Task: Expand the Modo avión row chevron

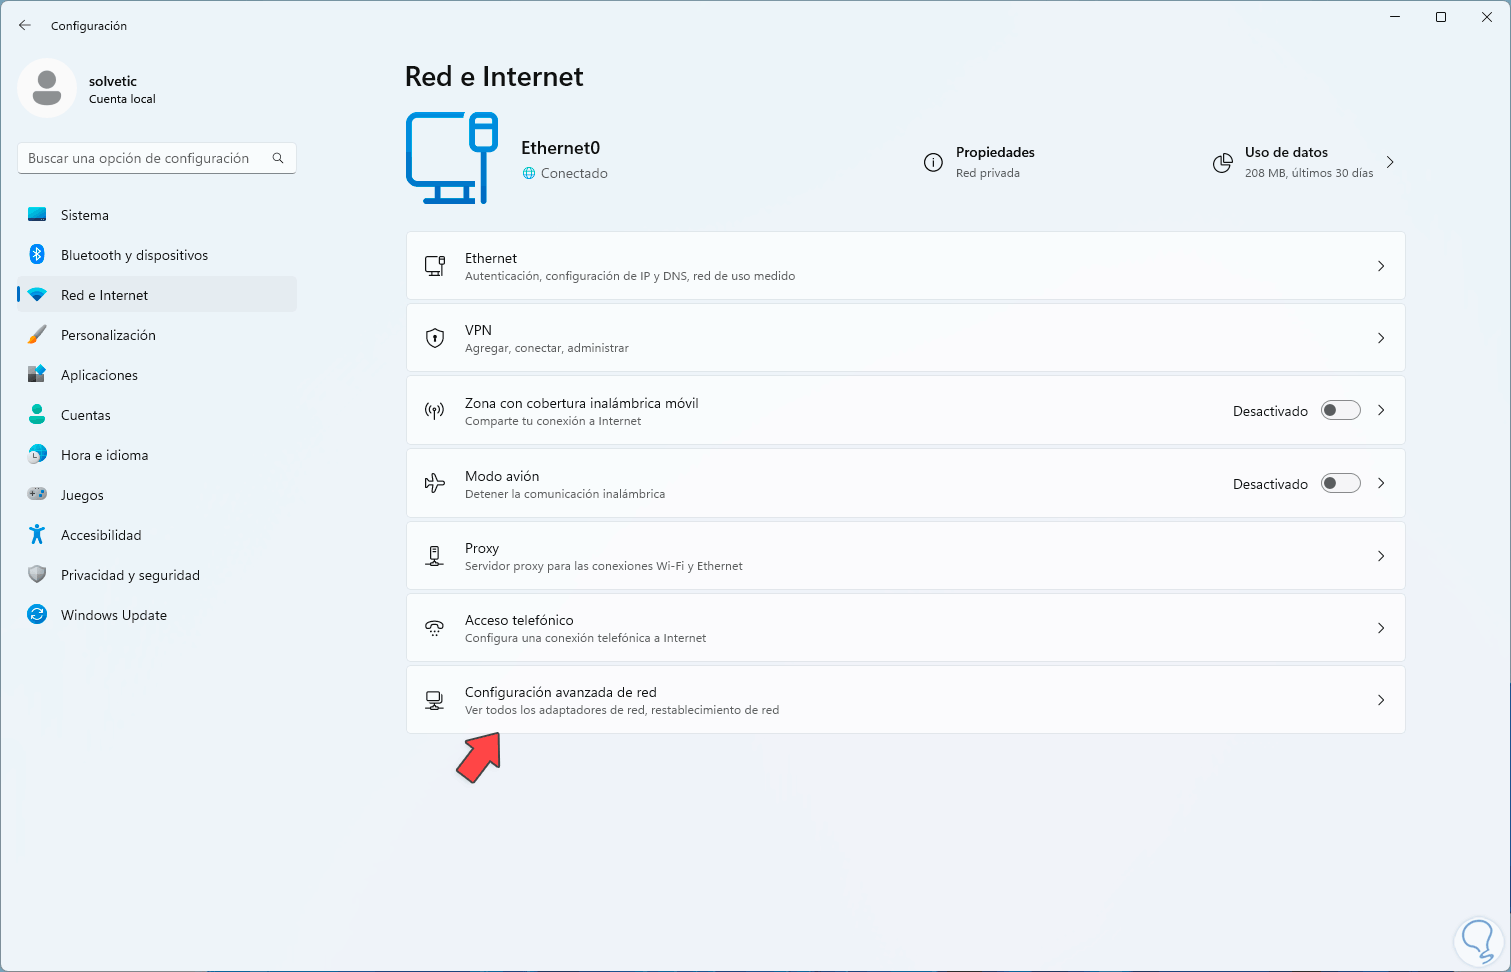Action: click(1381, 483)
